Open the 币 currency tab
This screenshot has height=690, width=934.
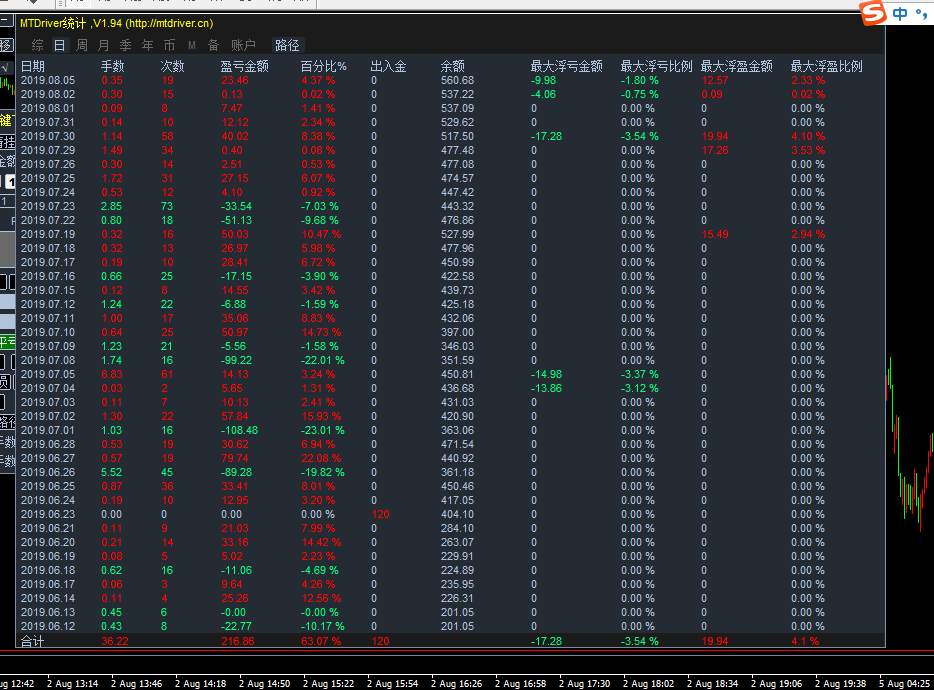(x=170, y=45)
